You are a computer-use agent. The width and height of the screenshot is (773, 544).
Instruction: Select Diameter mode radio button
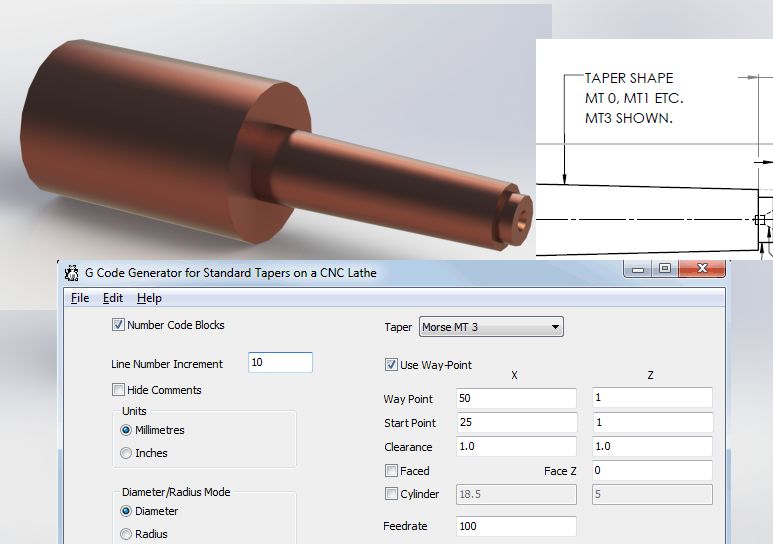pos(126,511)
